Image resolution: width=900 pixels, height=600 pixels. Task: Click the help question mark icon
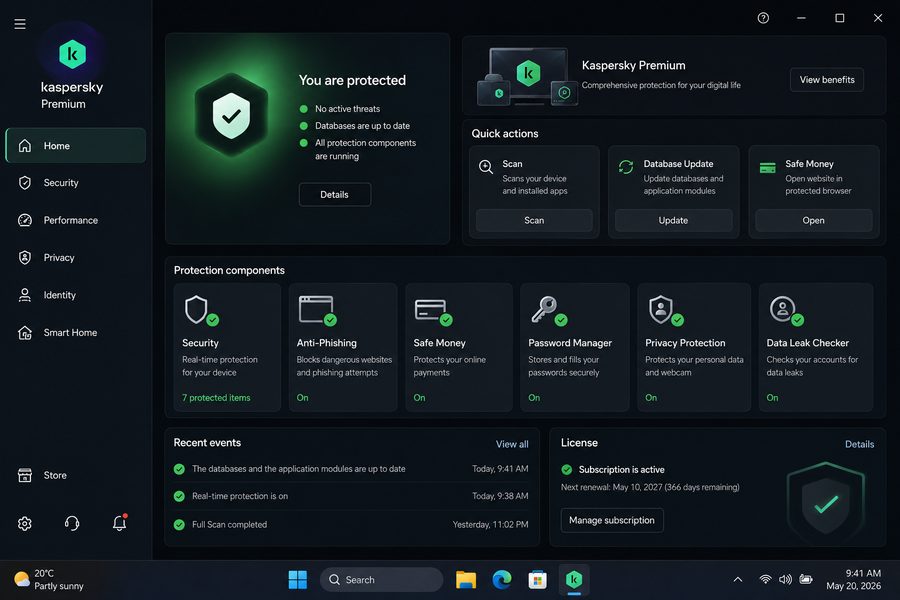[763, 18]
